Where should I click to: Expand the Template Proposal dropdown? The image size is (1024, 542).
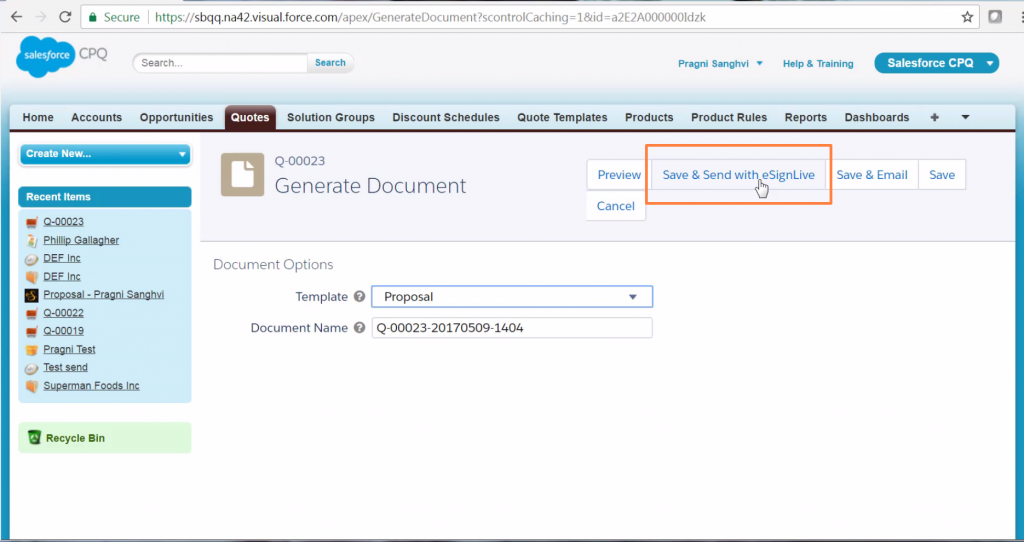pyautogui.click(x=512, y=296)
